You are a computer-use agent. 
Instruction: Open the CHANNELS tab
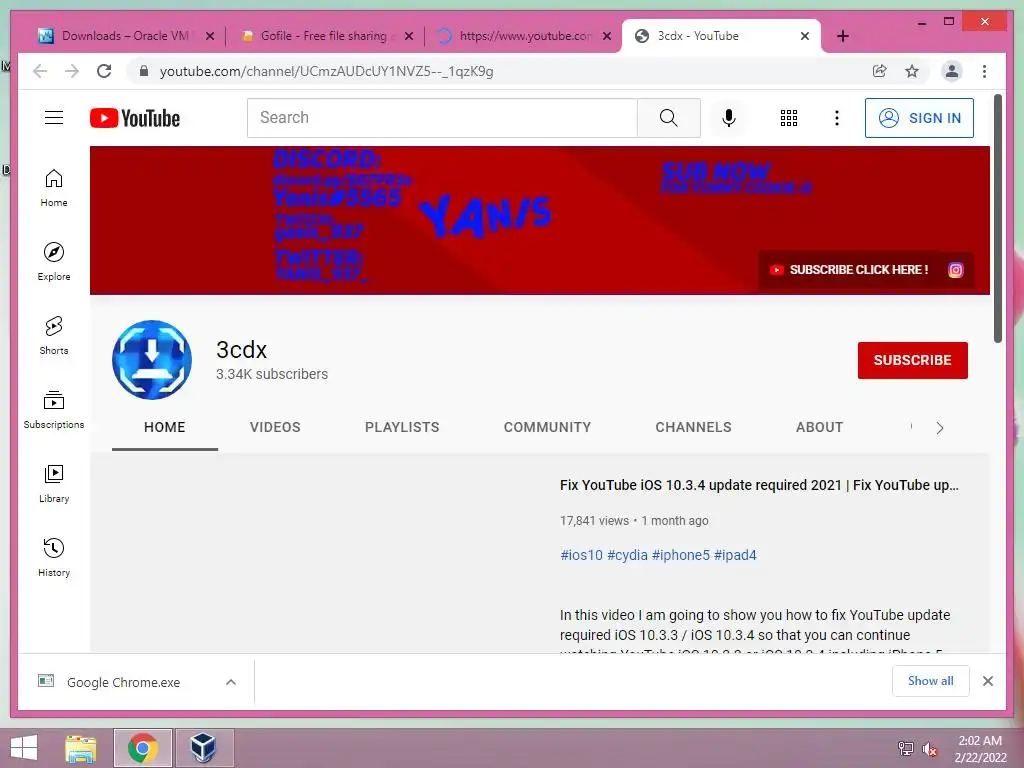tap(694, 427)
